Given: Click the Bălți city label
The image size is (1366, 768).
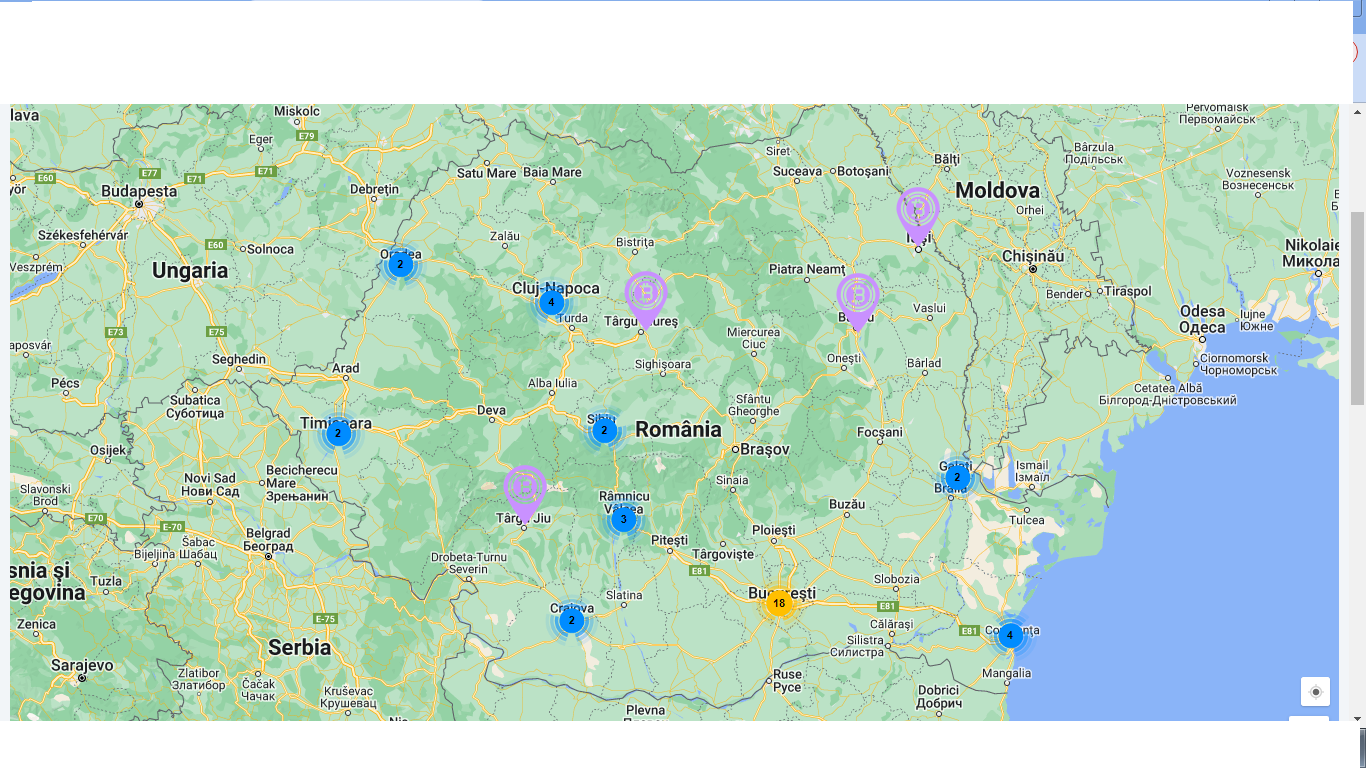Looking at the screenshot, I should tap(945, 158).
